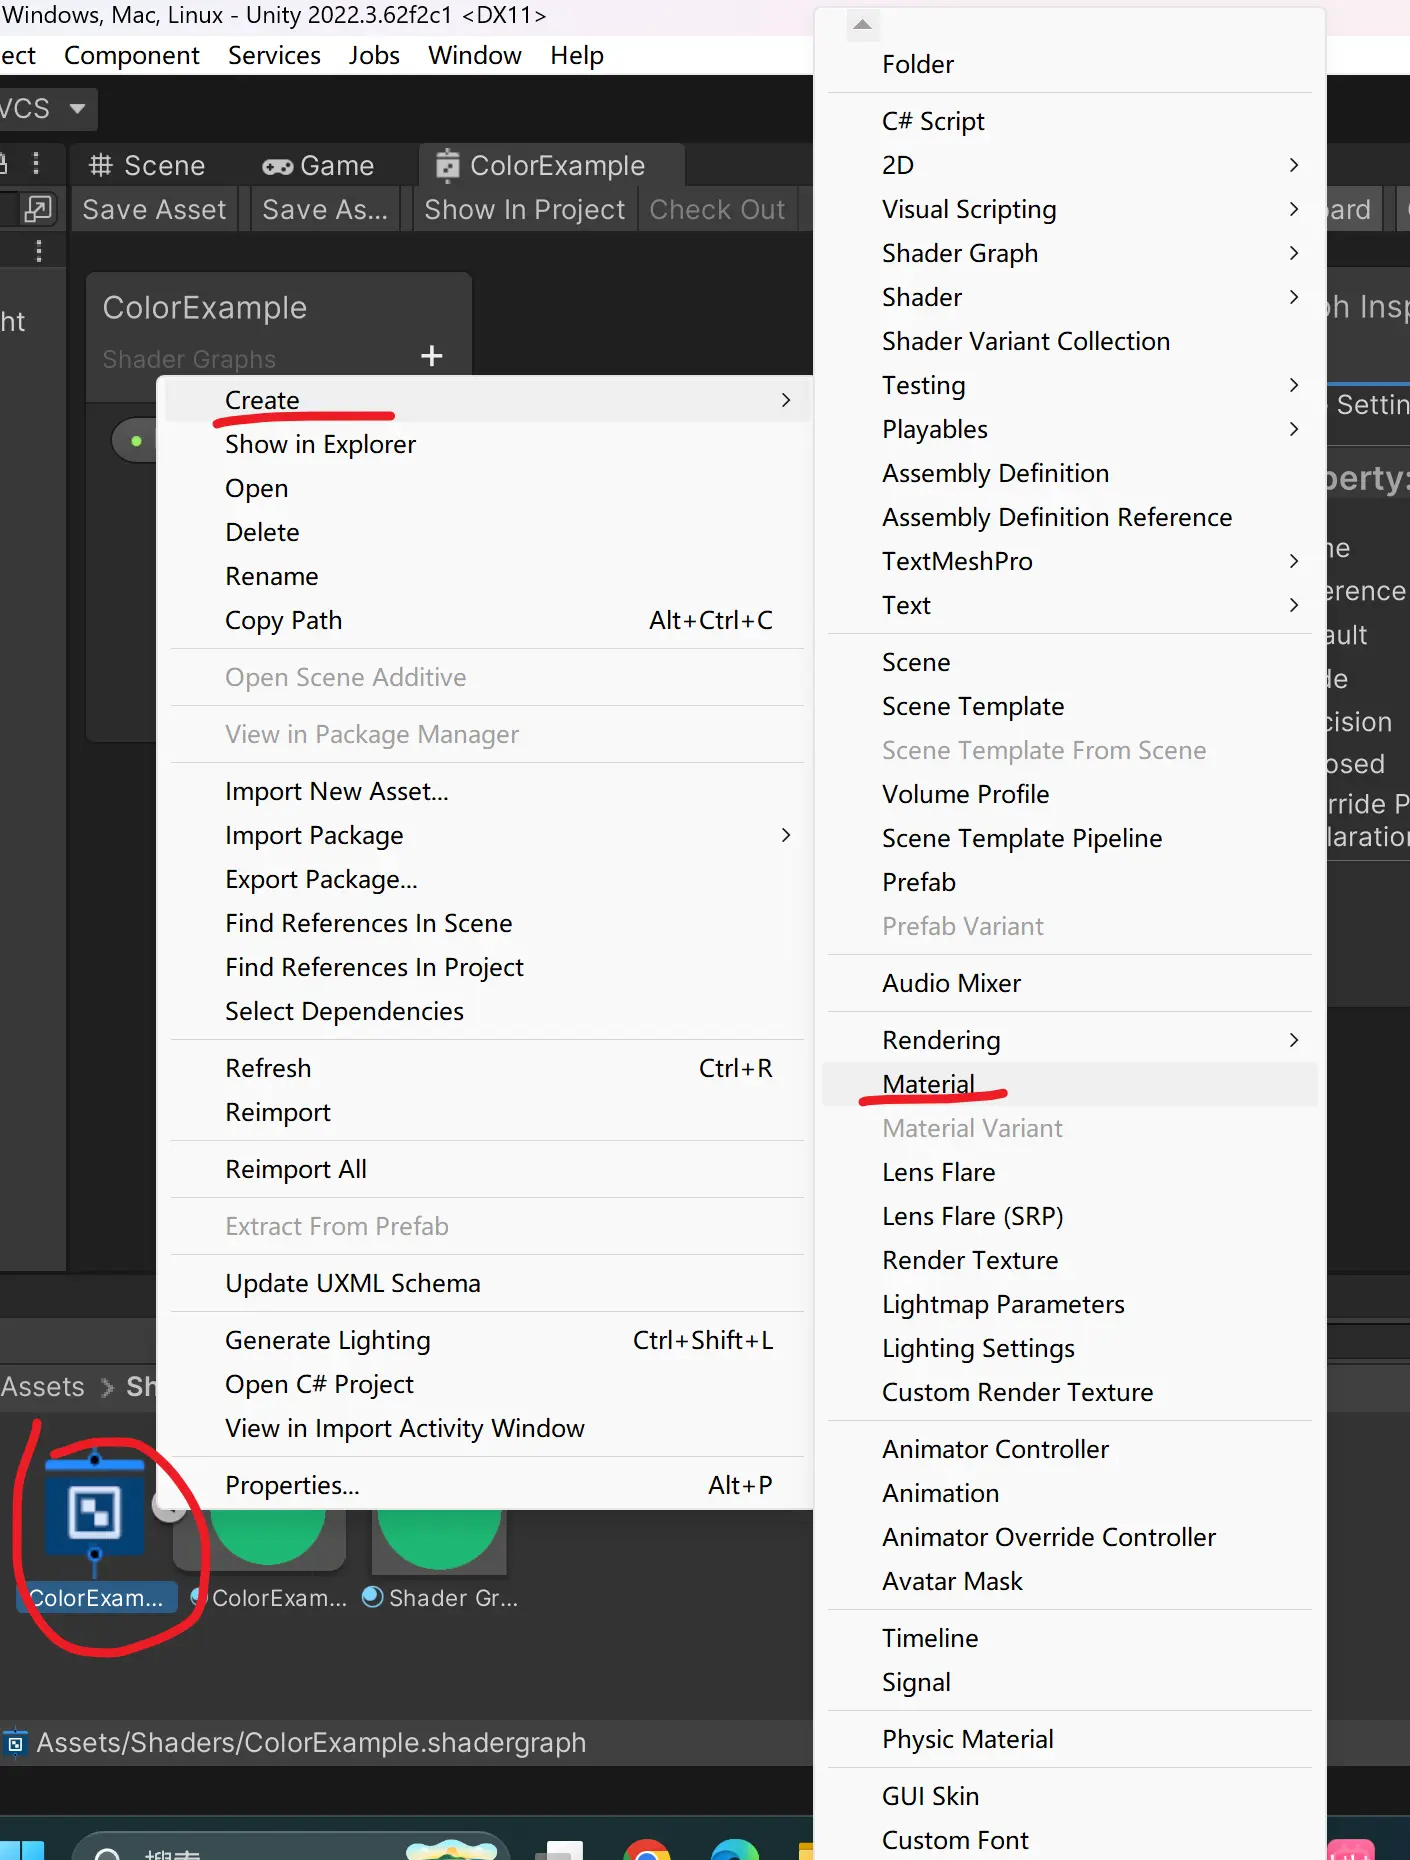Viewport: 1410px width, 1860px height.
Task: Create an Assembly Definition Reference
Action: coord(1069,517)
